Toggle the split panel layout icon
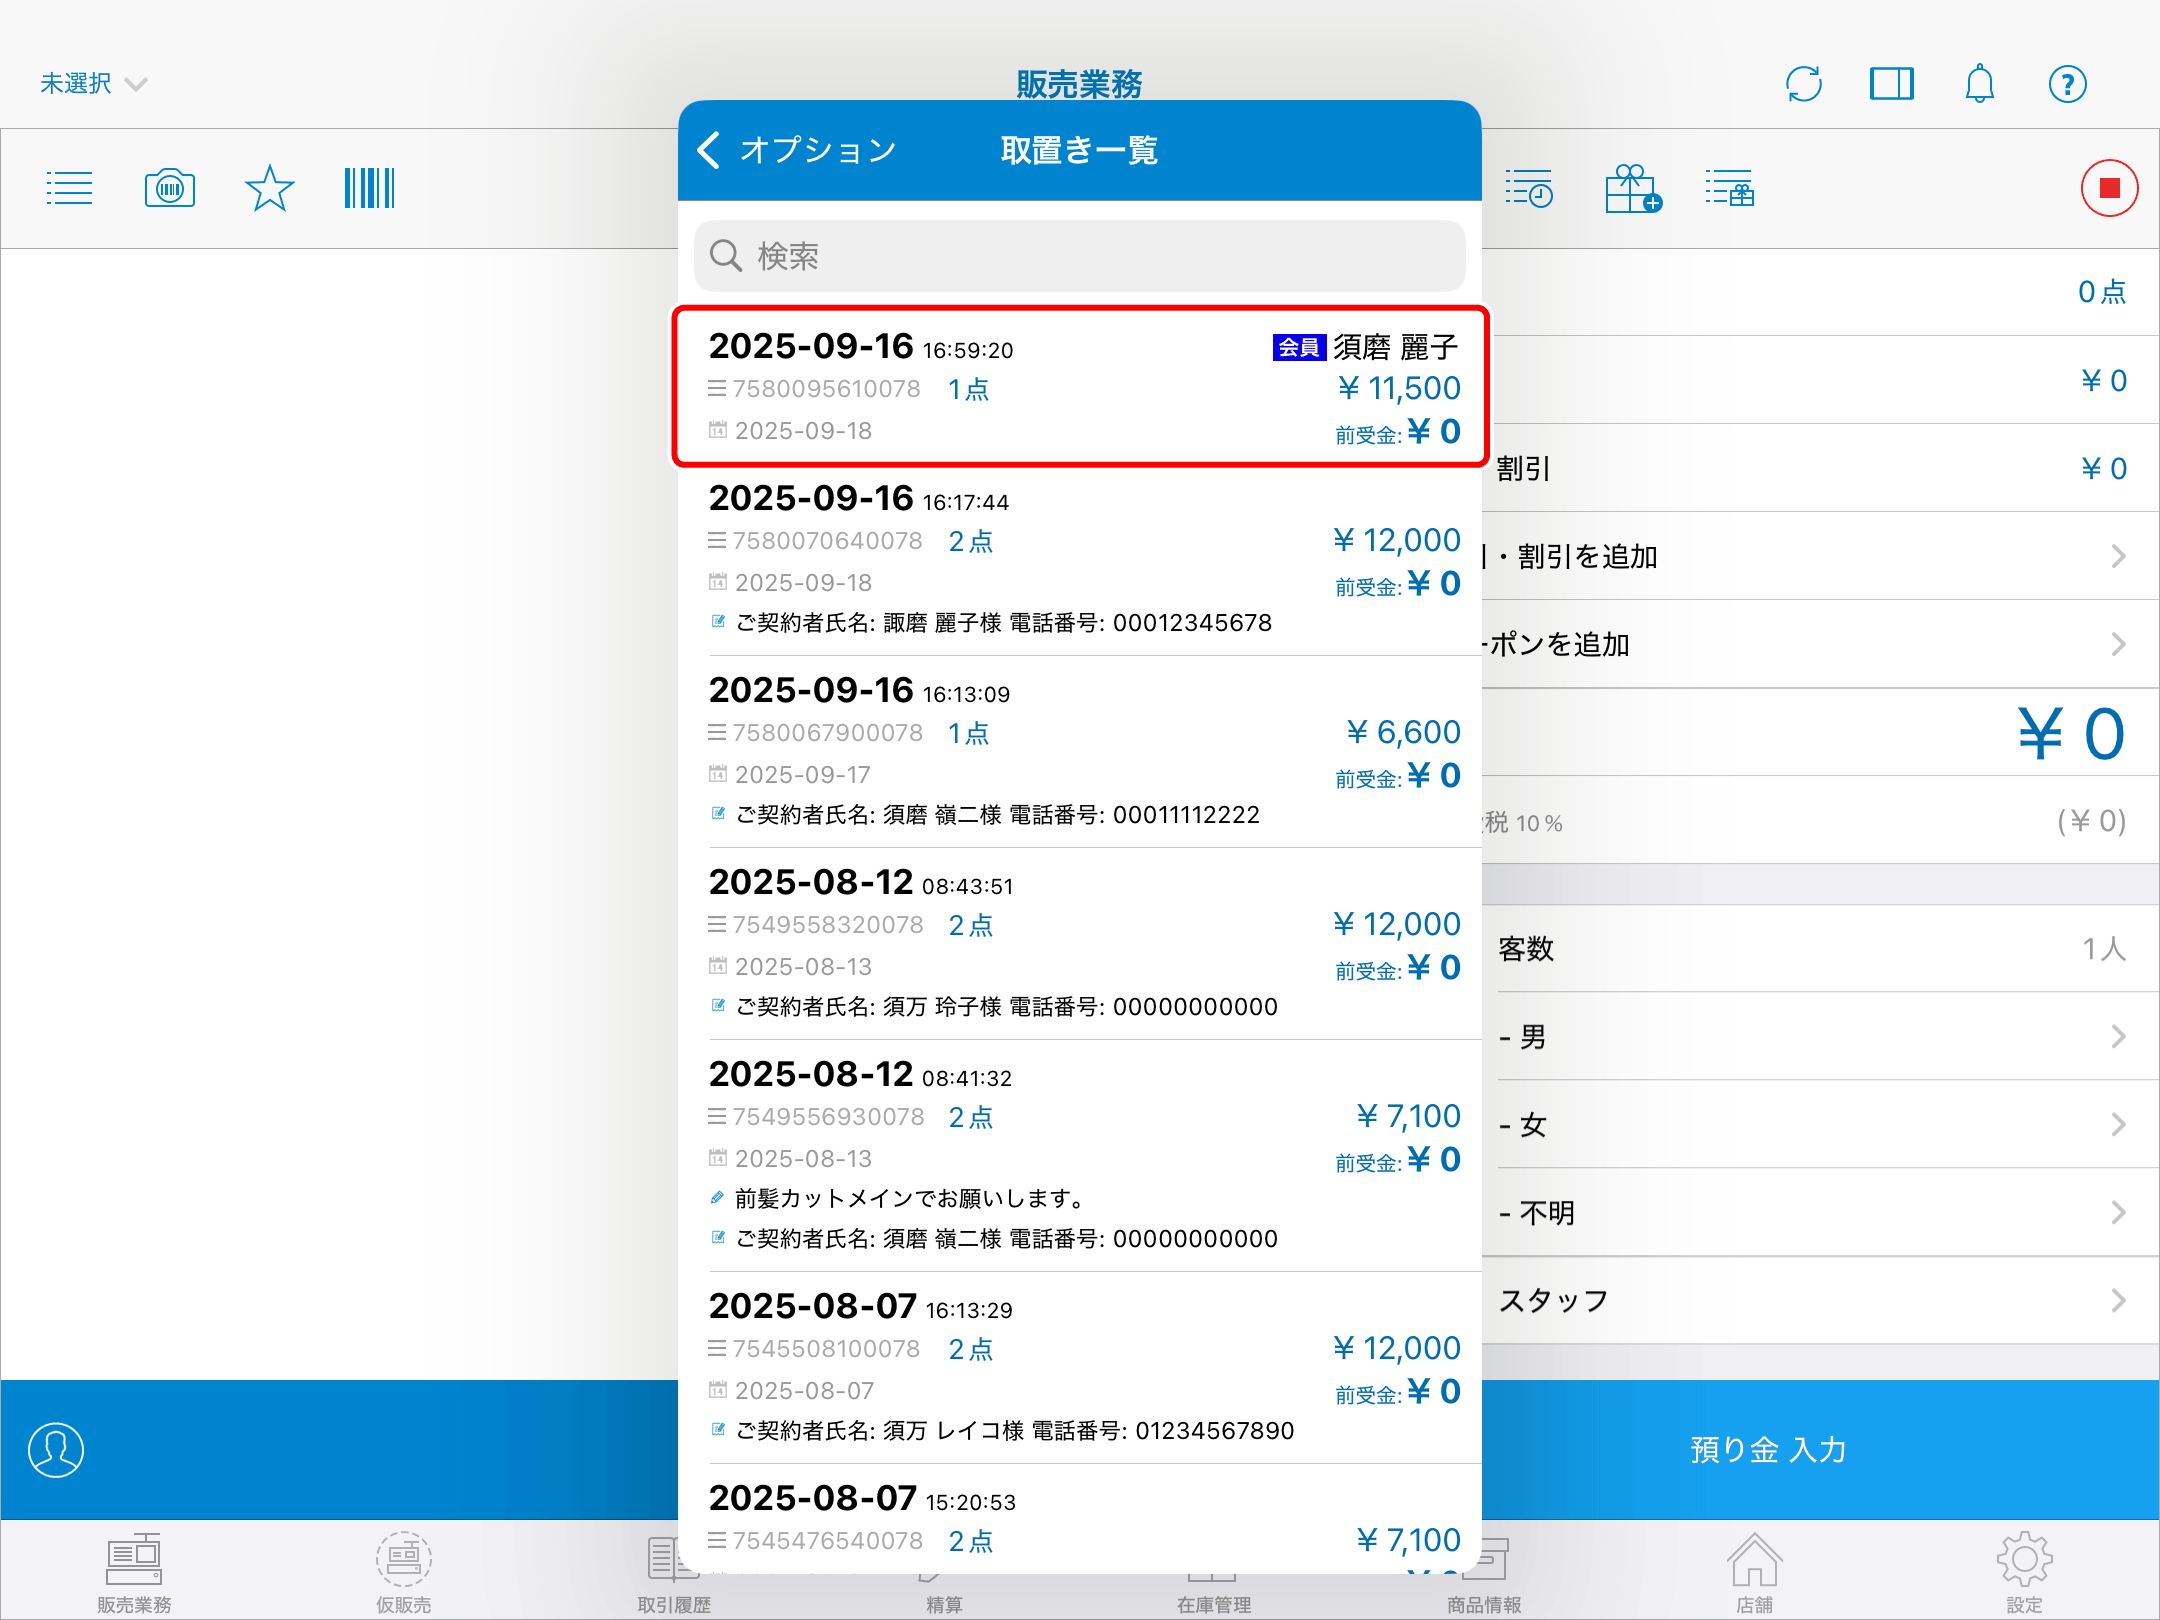 click(1891, 84)
